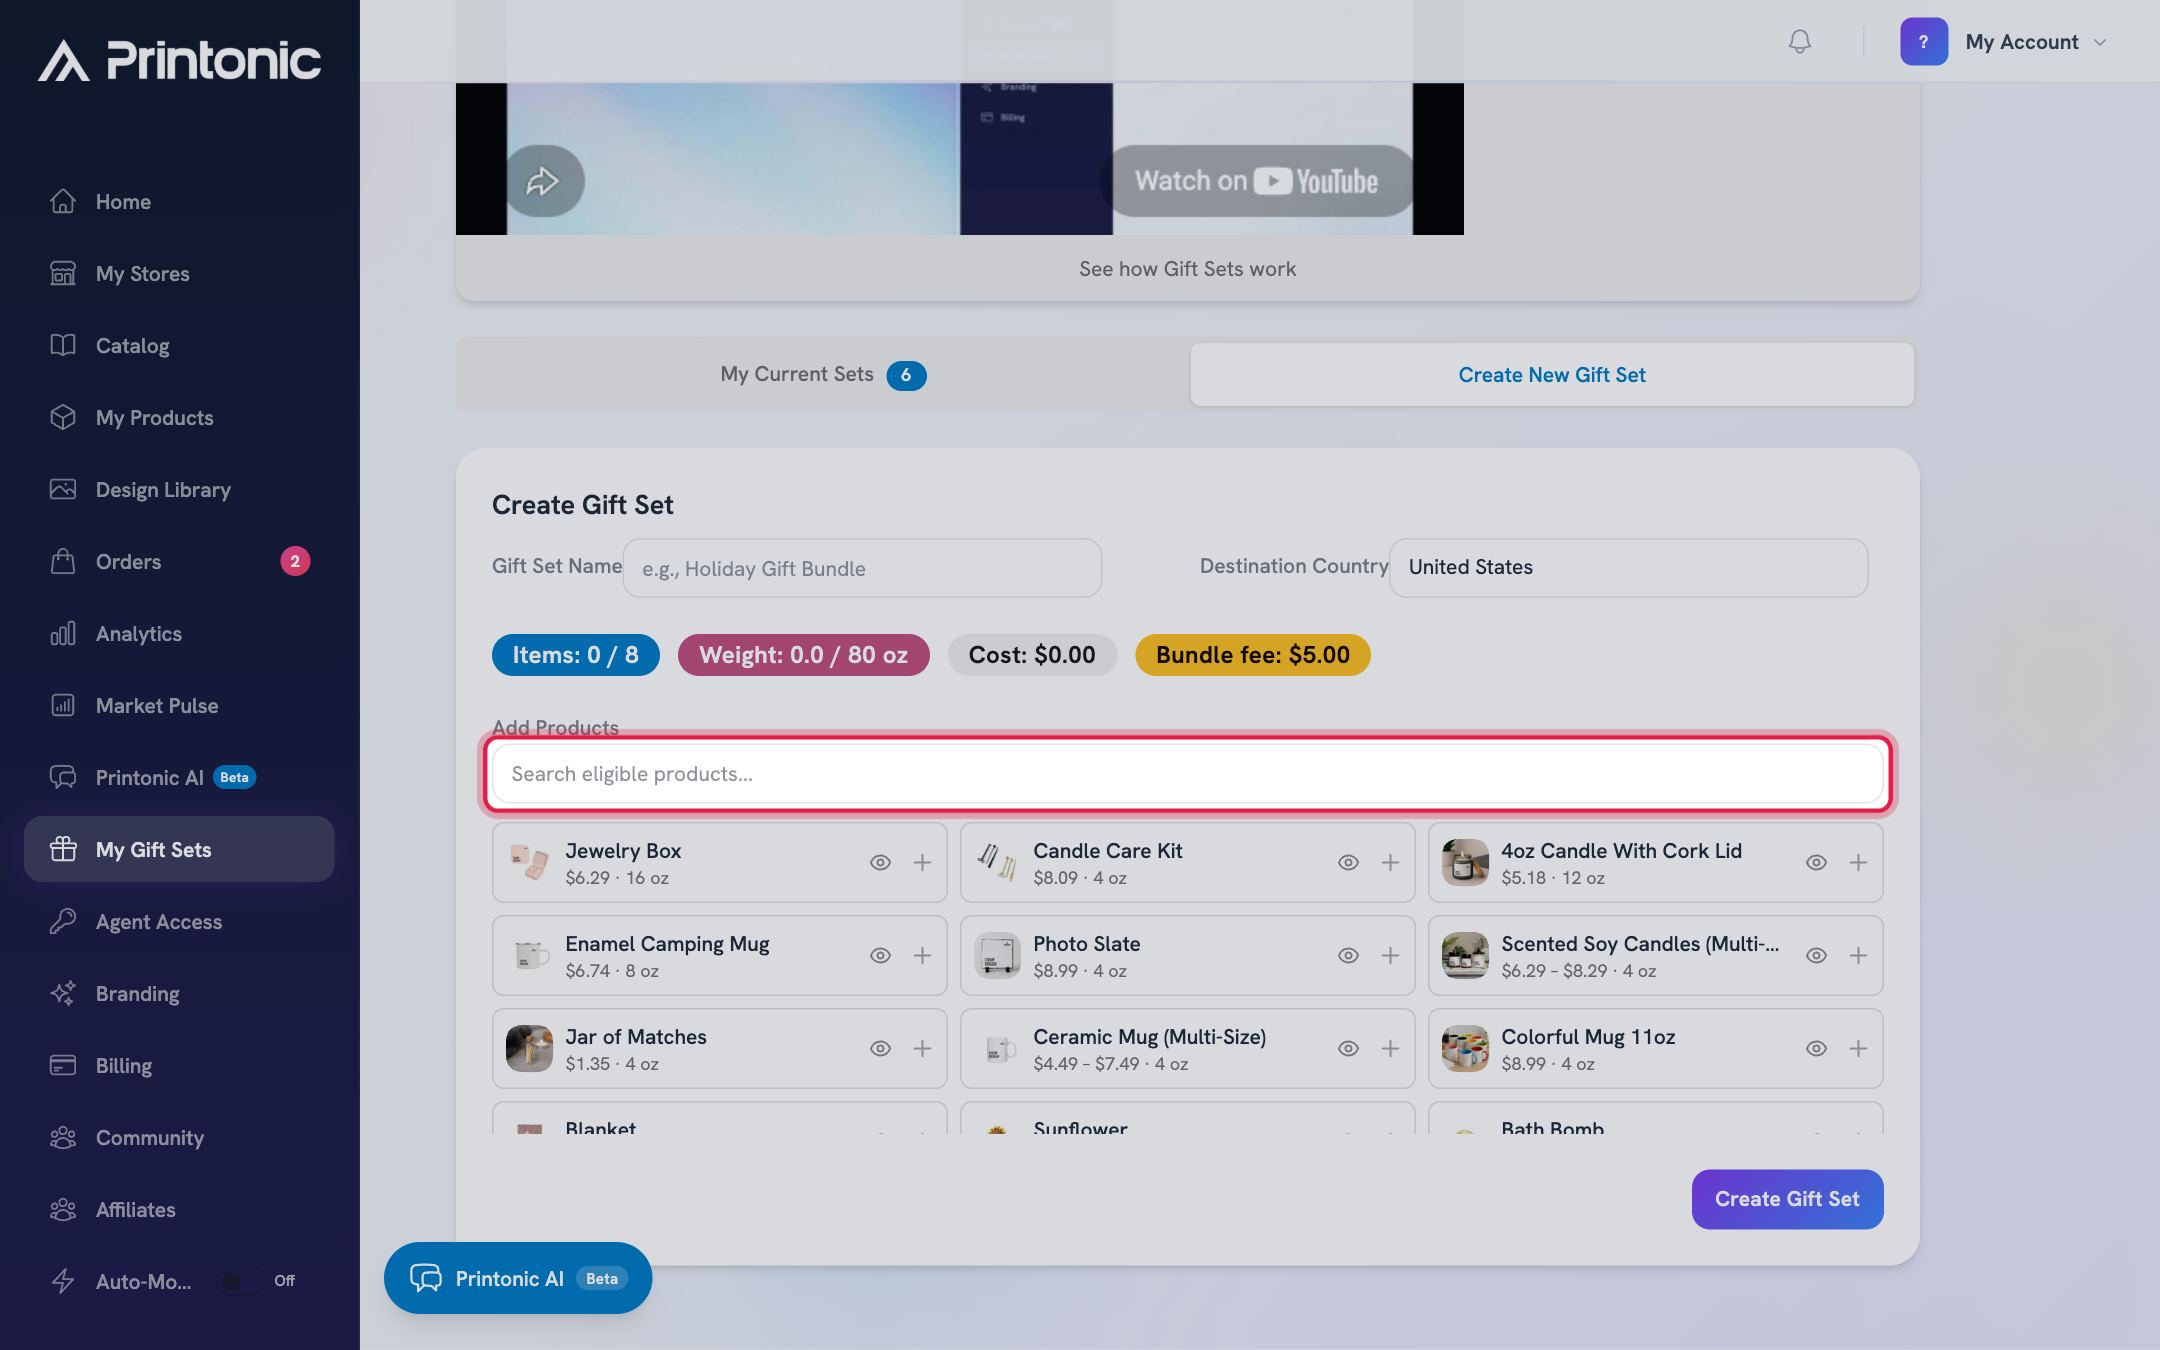Preview 4oz Candle With Cork Lid
The image size is (2160, 1350).
1816,862
